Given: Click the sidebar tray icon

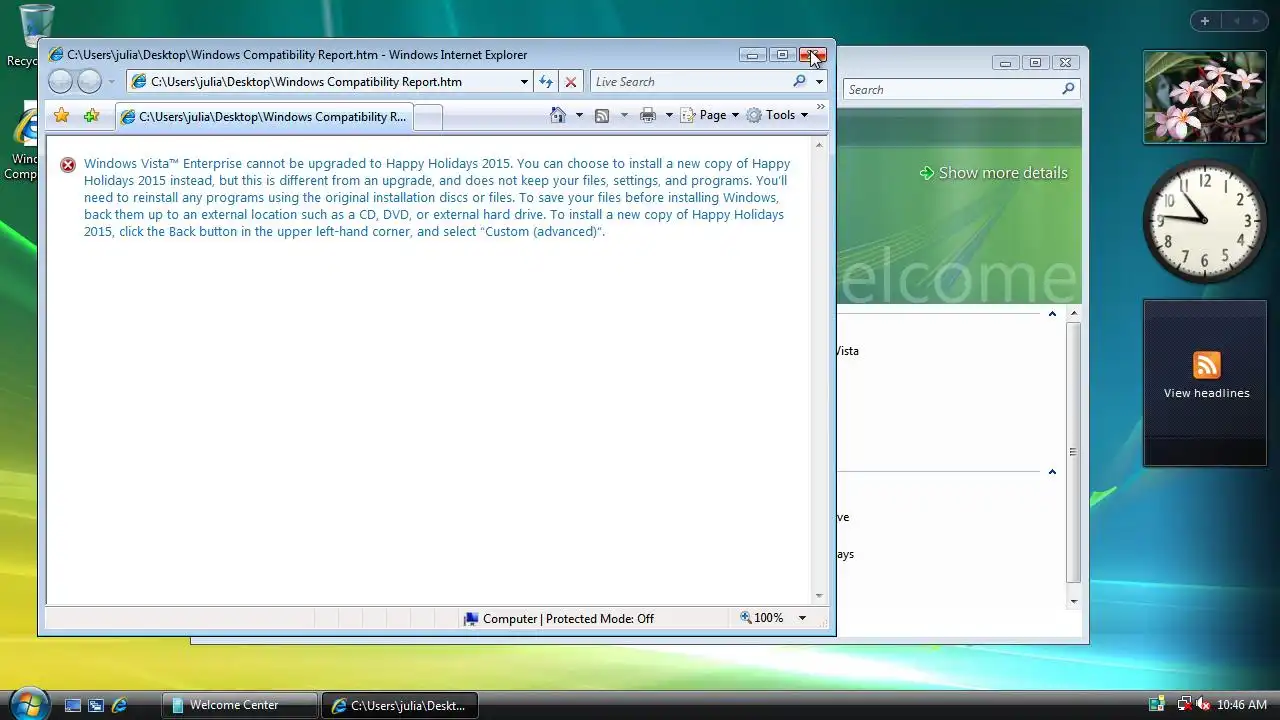Looking at the screenshot, I should 1157,705.
